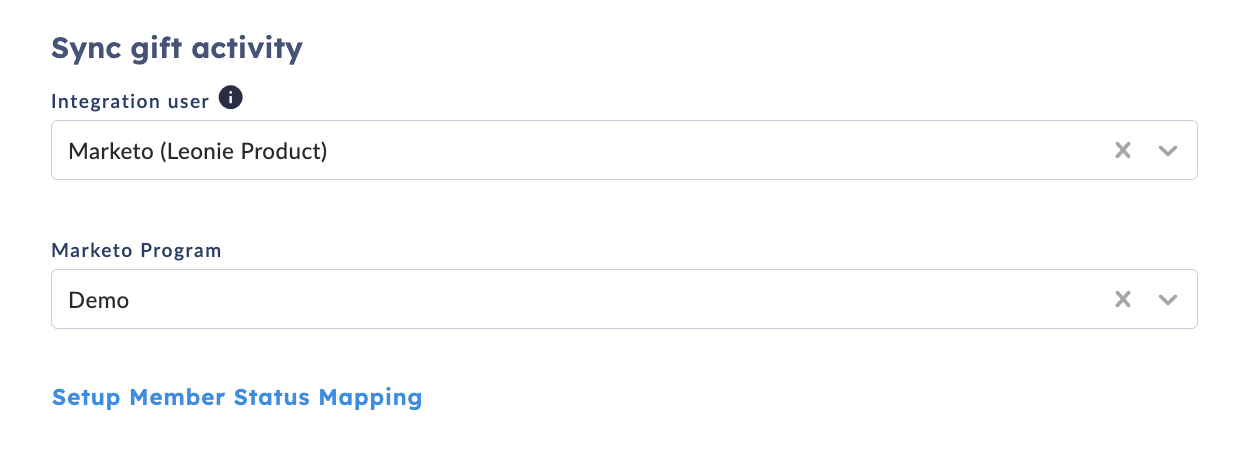Click blank space inside Marketo Program box
Viewport: 1248px width, 468px height.
click(620, 299)
